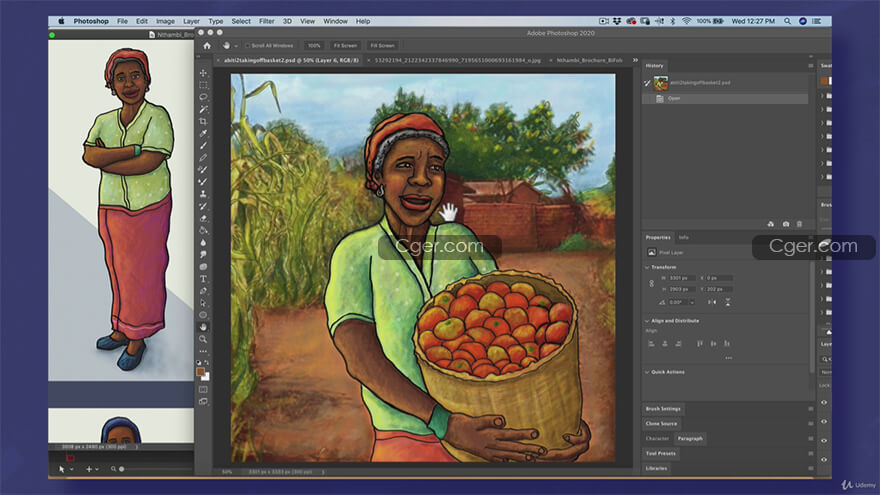Screen dimensions: 880x495
Task: Select the Magic Wand tool
Action: pos(203,109)
